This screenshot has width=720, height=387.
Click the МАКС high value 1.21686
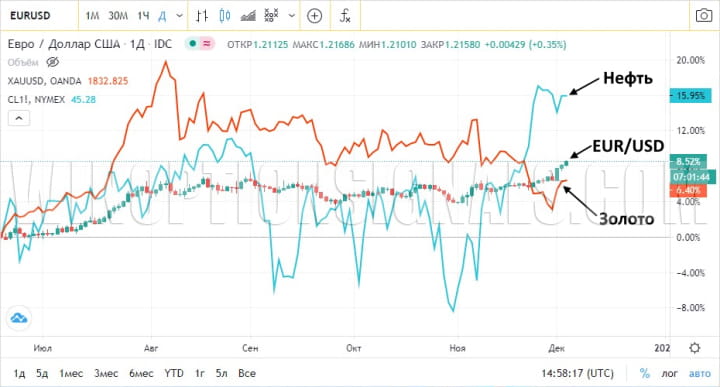[x=337, y=45]
